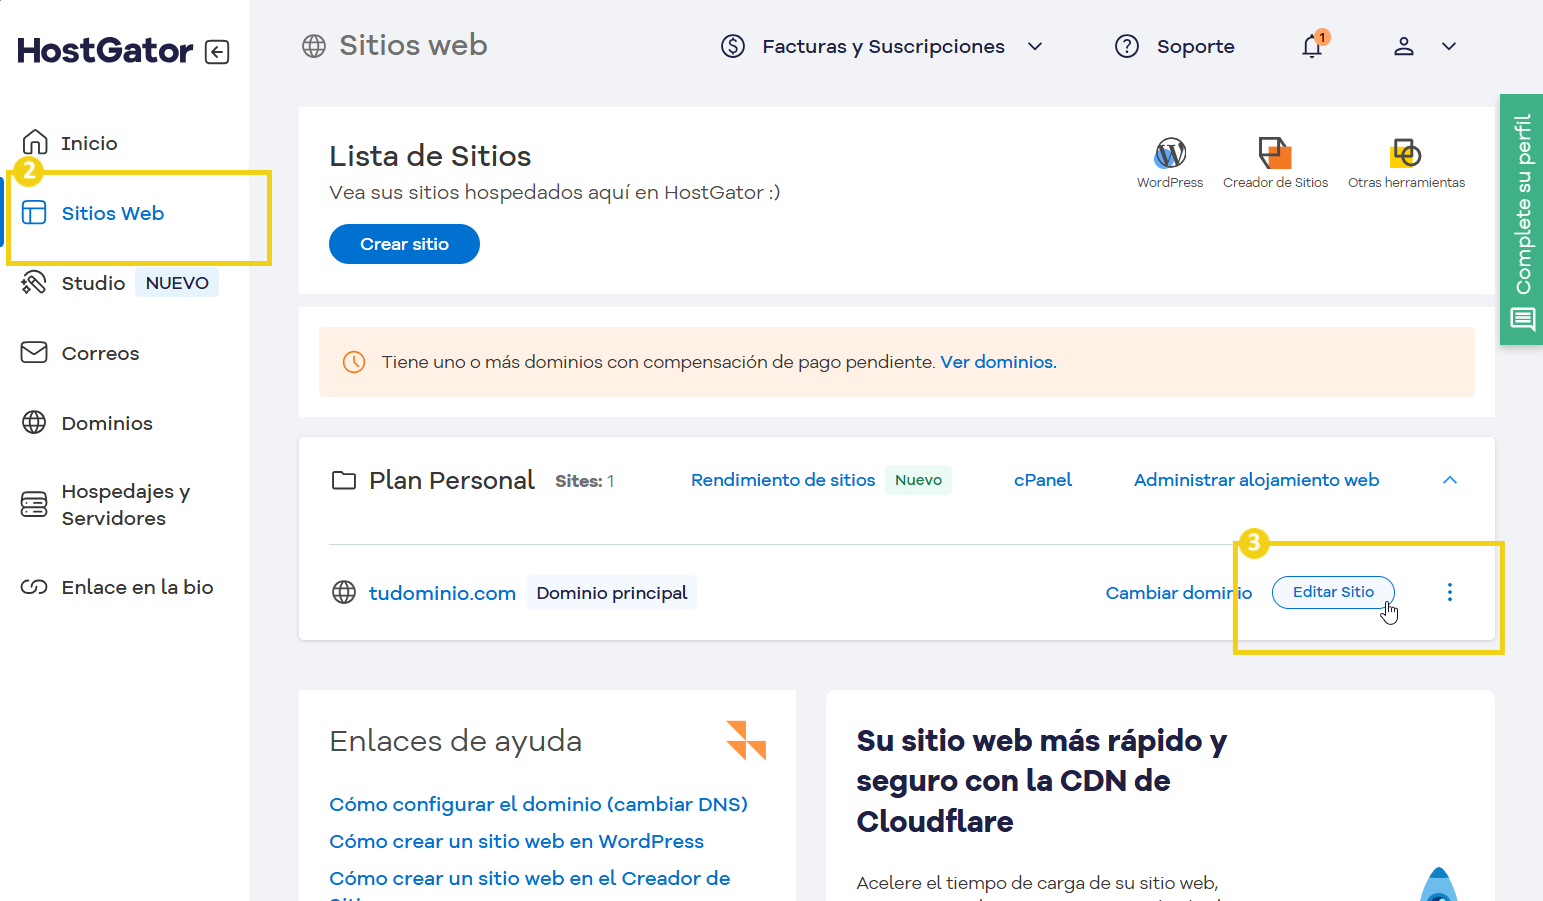Expand Facturas y Suscripciones dropdown

coord(1035,46)
